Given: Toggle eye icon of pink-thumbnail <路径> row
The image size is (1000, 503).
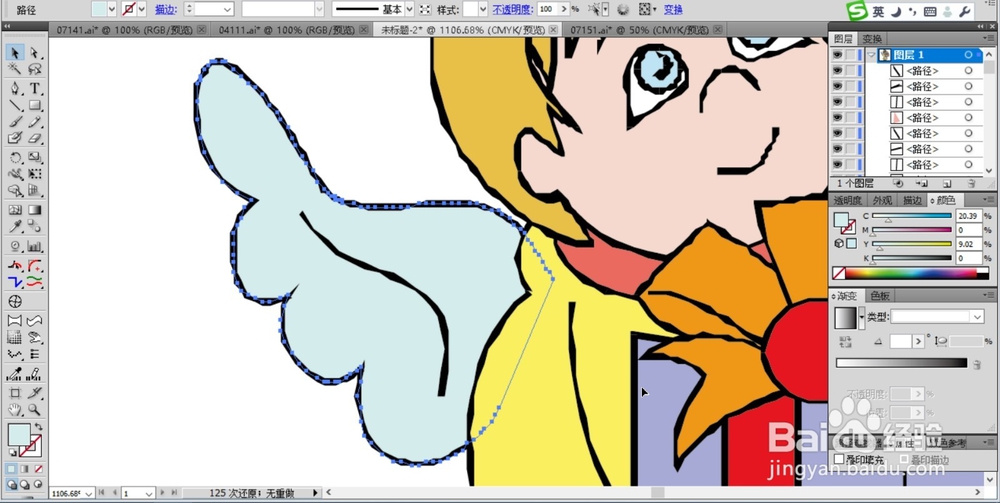Looking at the screenshot, I should coord(837,117).
